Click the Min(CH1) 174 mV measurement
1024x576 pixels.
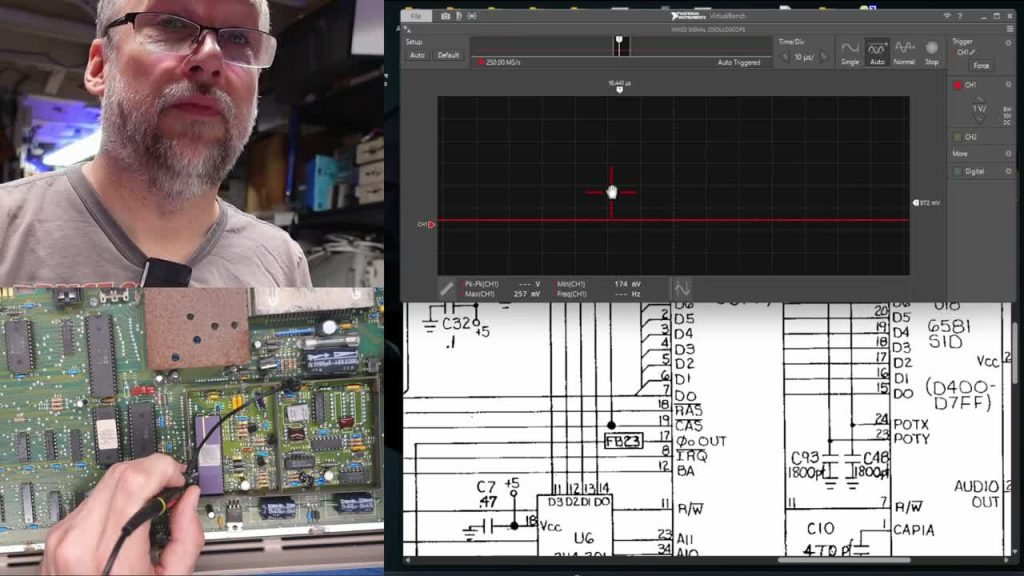(598, 284)
